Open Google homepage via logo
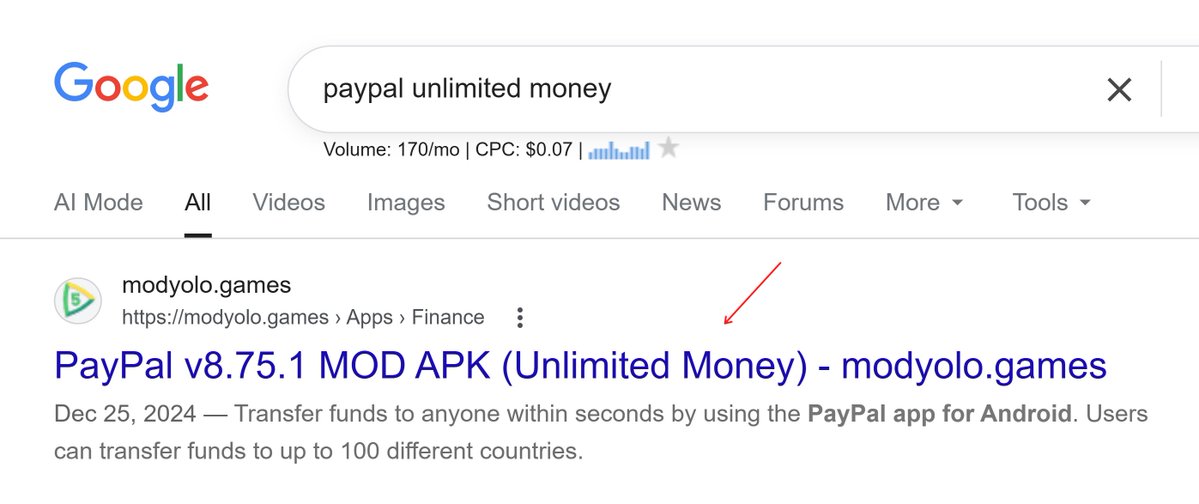This screenshot has width=1199, height=504. coord(131,87)
